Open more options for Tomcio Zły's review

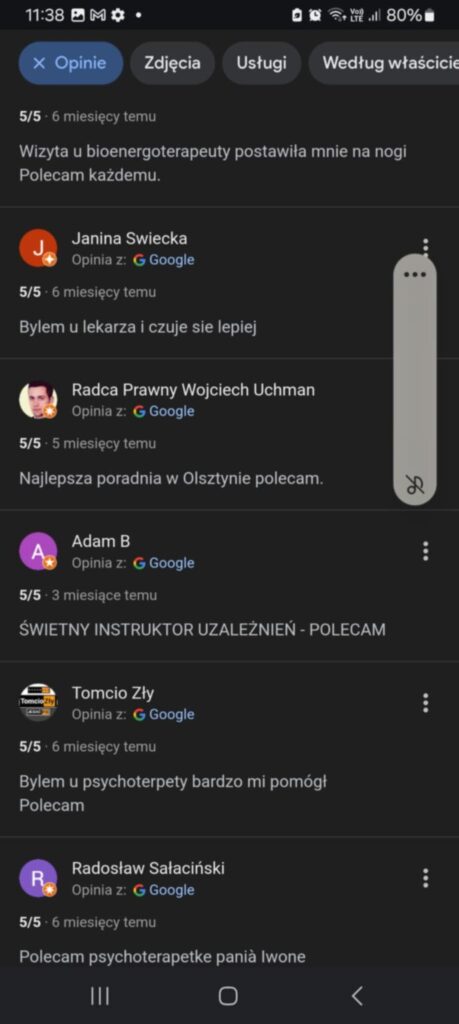(x=426, y=703)
